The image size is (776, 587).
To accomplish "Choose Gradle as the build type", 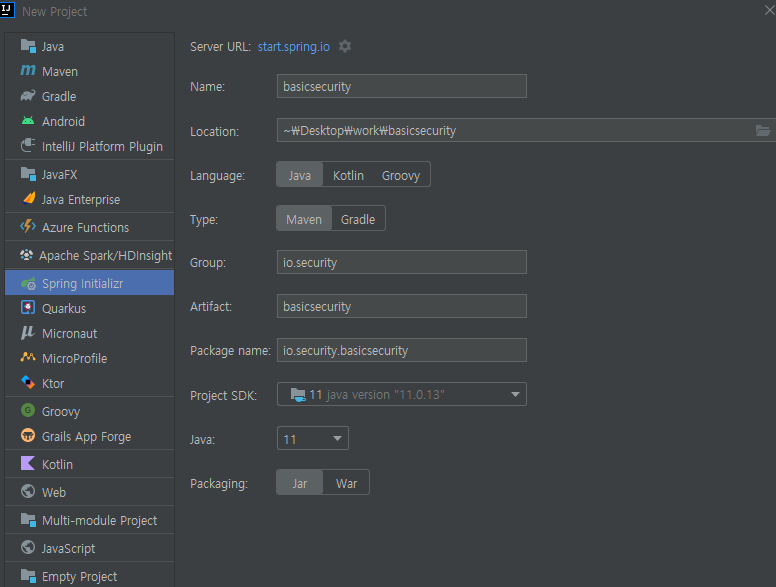I will click(x=358, y=219).
